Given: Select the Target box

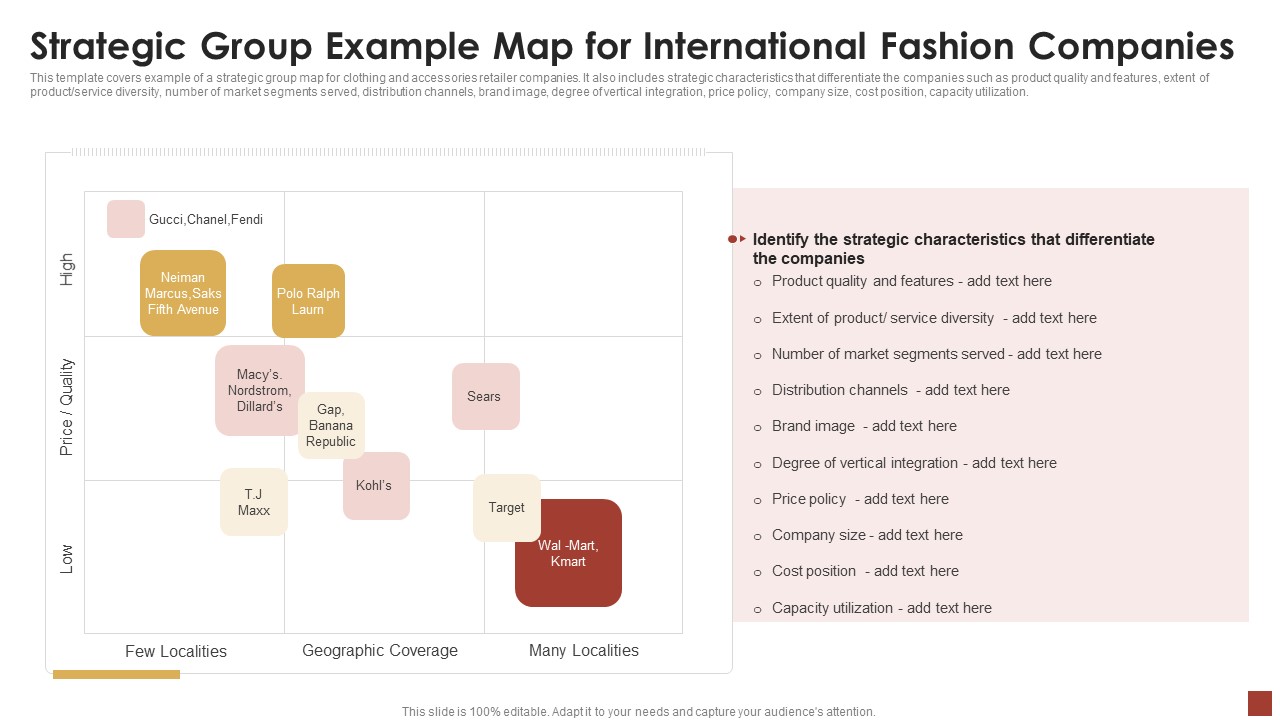Looking at the screenshot, I should pyautogui.click(x=507, y=508).
